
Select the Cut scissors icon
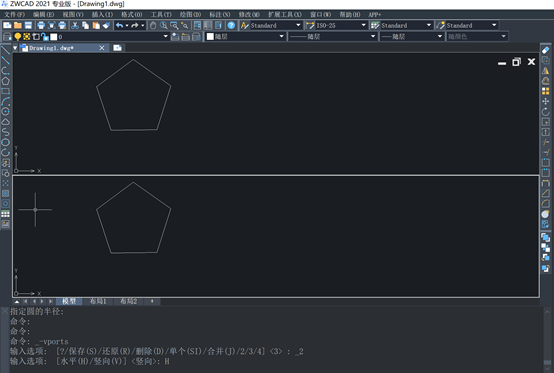pos(75,25)
